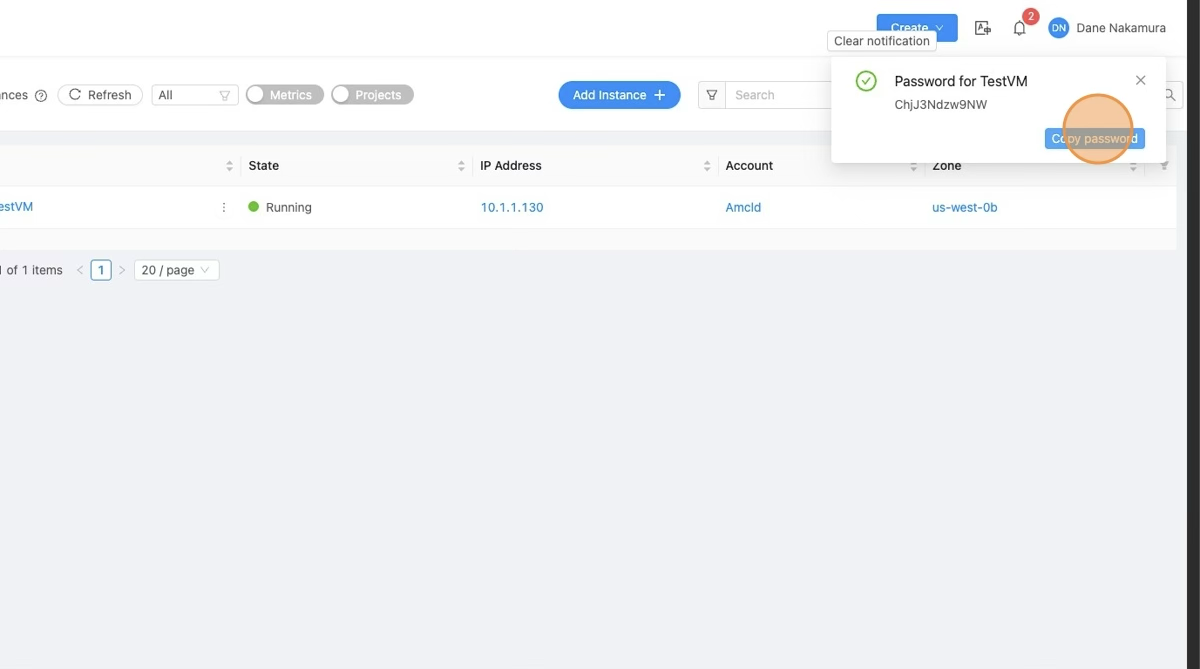Toggle the Metrics switch
The image size is (1200, 669).
285,95
